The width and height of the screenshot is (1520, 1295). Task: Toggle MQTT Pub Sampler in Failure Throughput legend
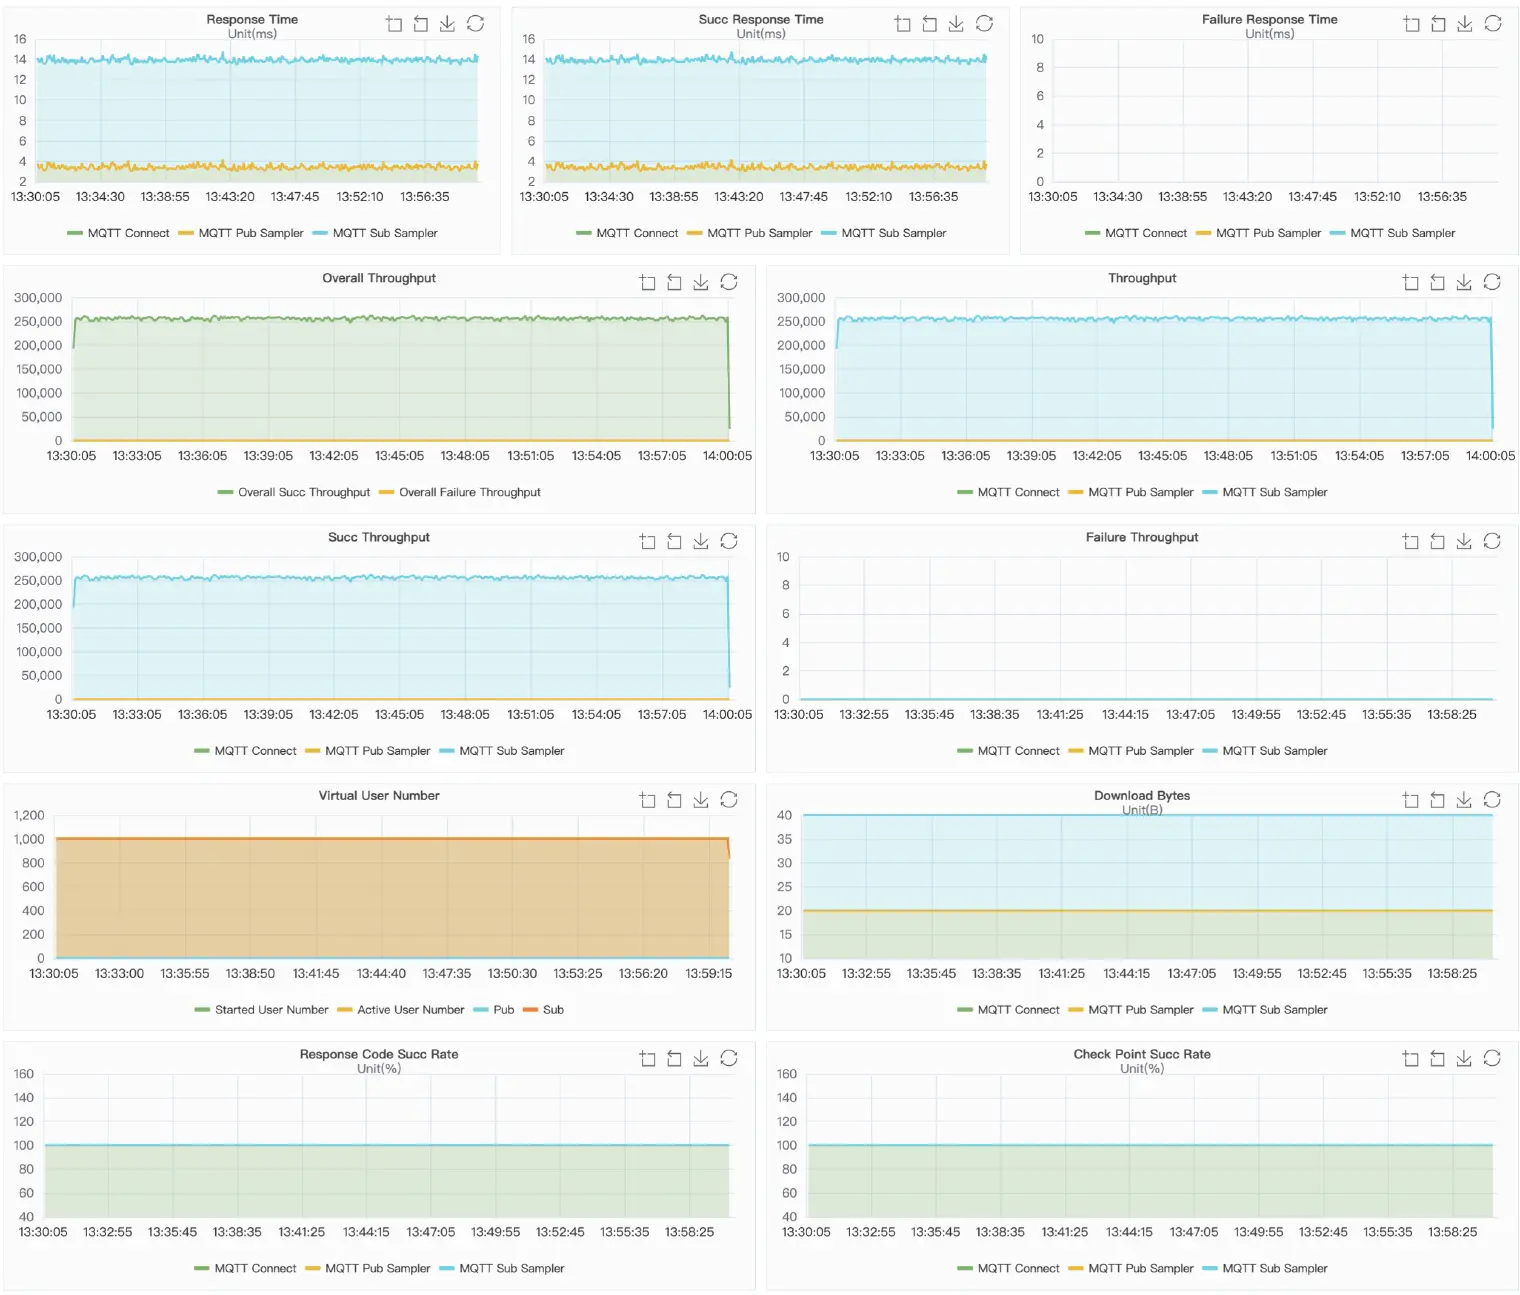click(x=1130, y=751)
